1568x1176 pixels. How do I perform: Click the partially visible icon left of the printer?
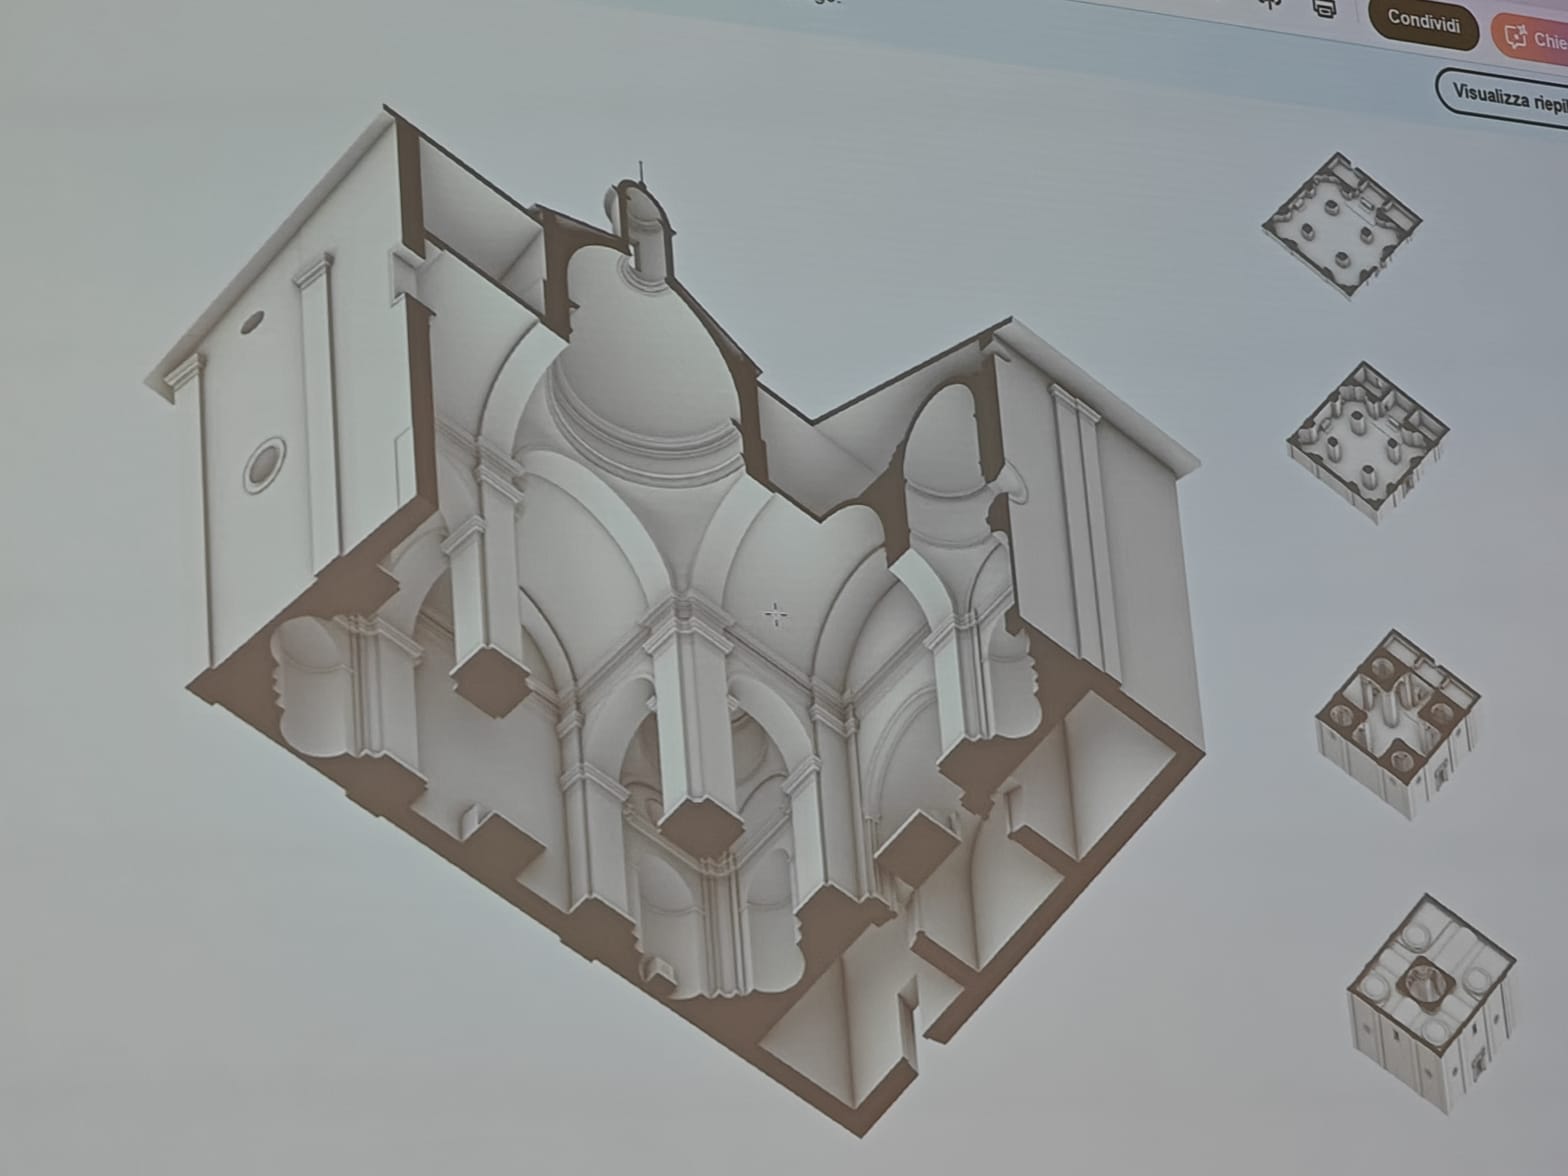click(x=1270, y=4)
